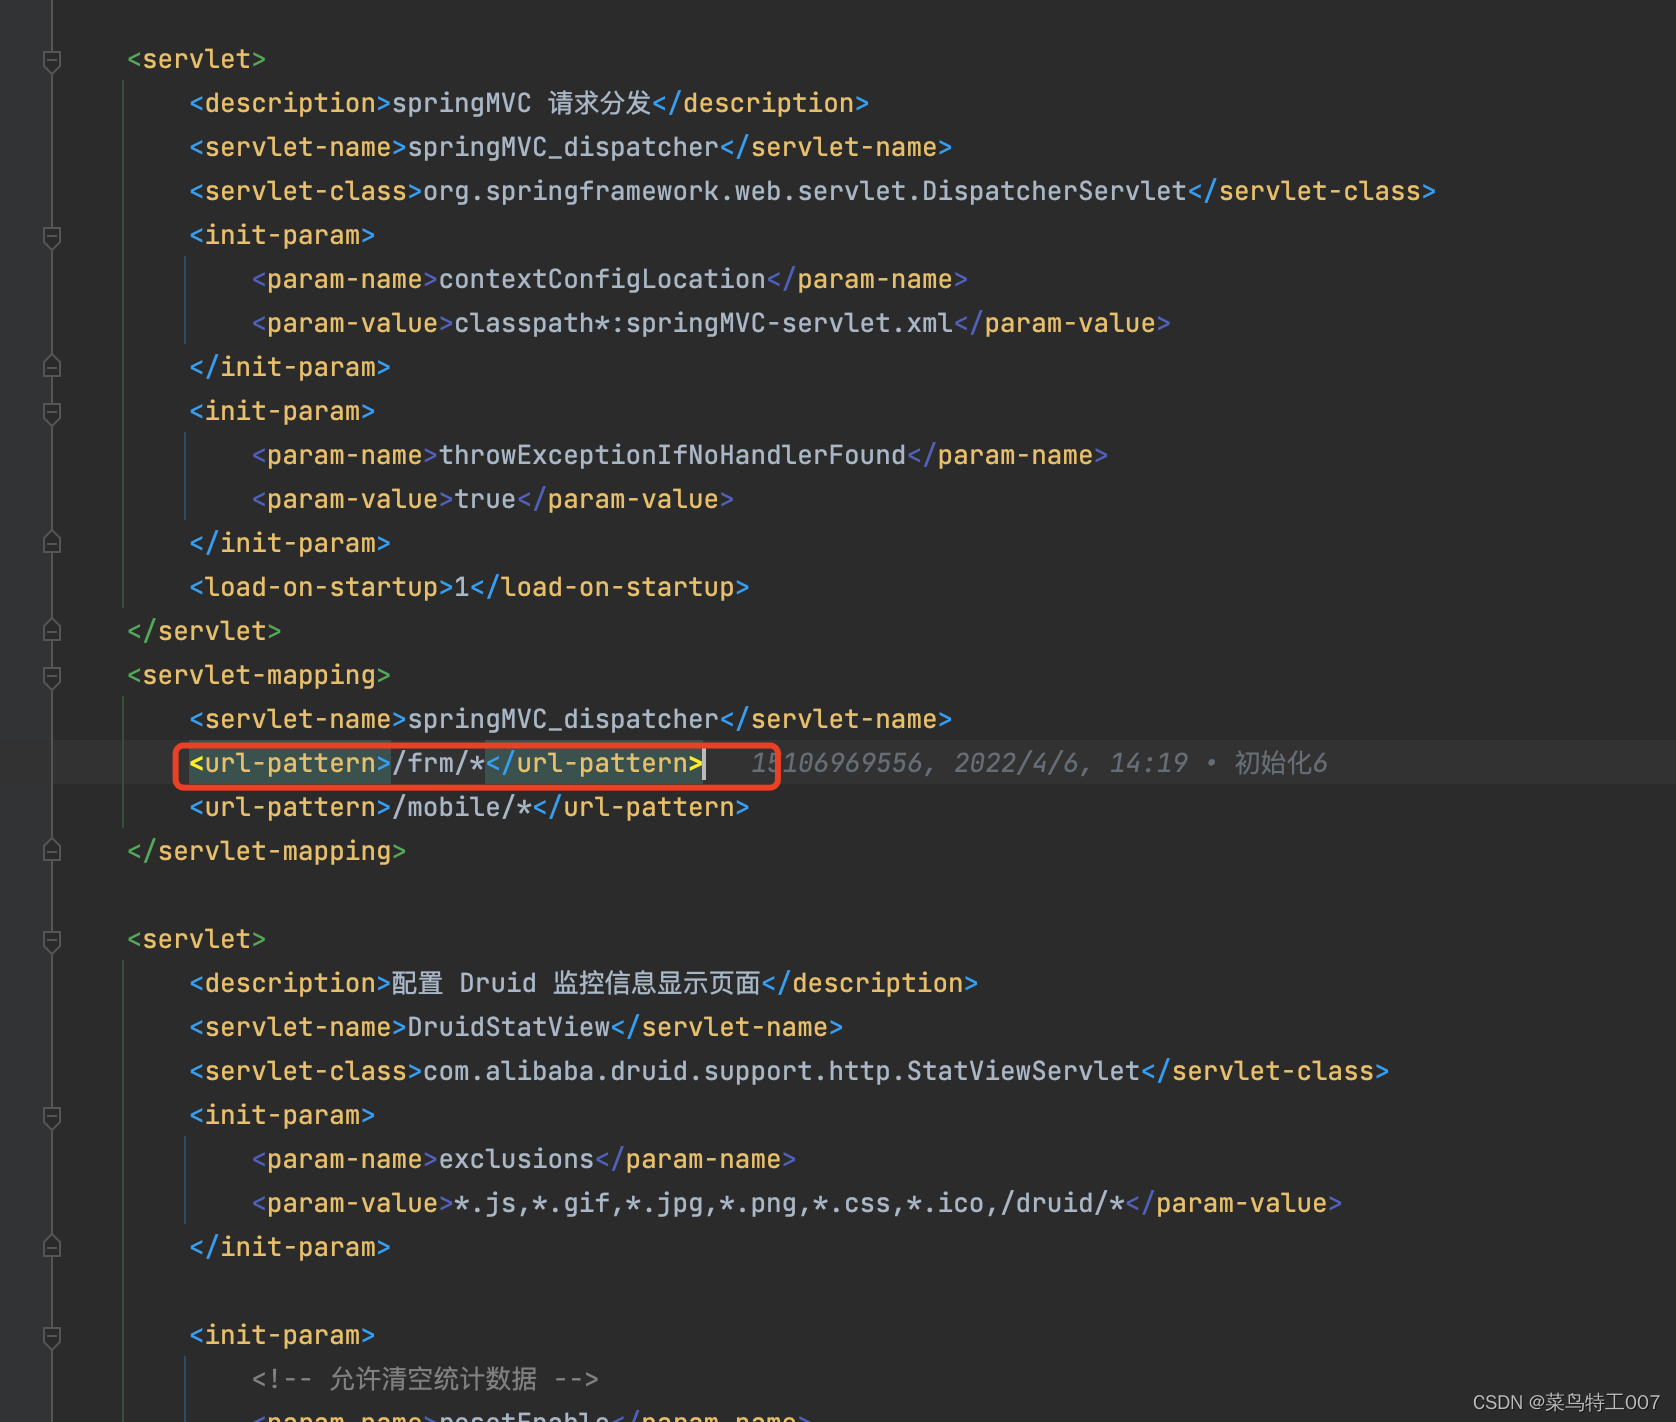The width and height of the screenshot is (1676, 1422).
Task: Collapse init-param above 允许清空统计数据 comment
Action: [x=52, y=1336]
